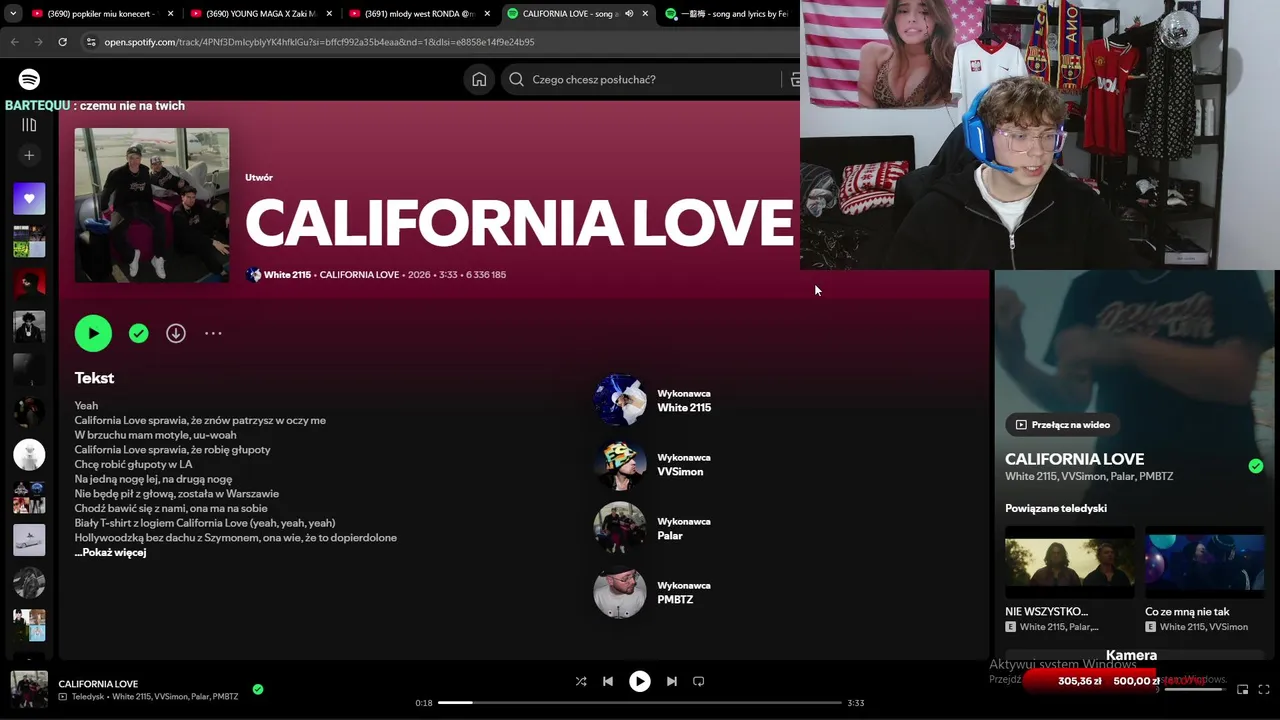Toggle saved checkmark in right video panel
This screenshot has height=720, width=1280.
(x=1256, y=466)
